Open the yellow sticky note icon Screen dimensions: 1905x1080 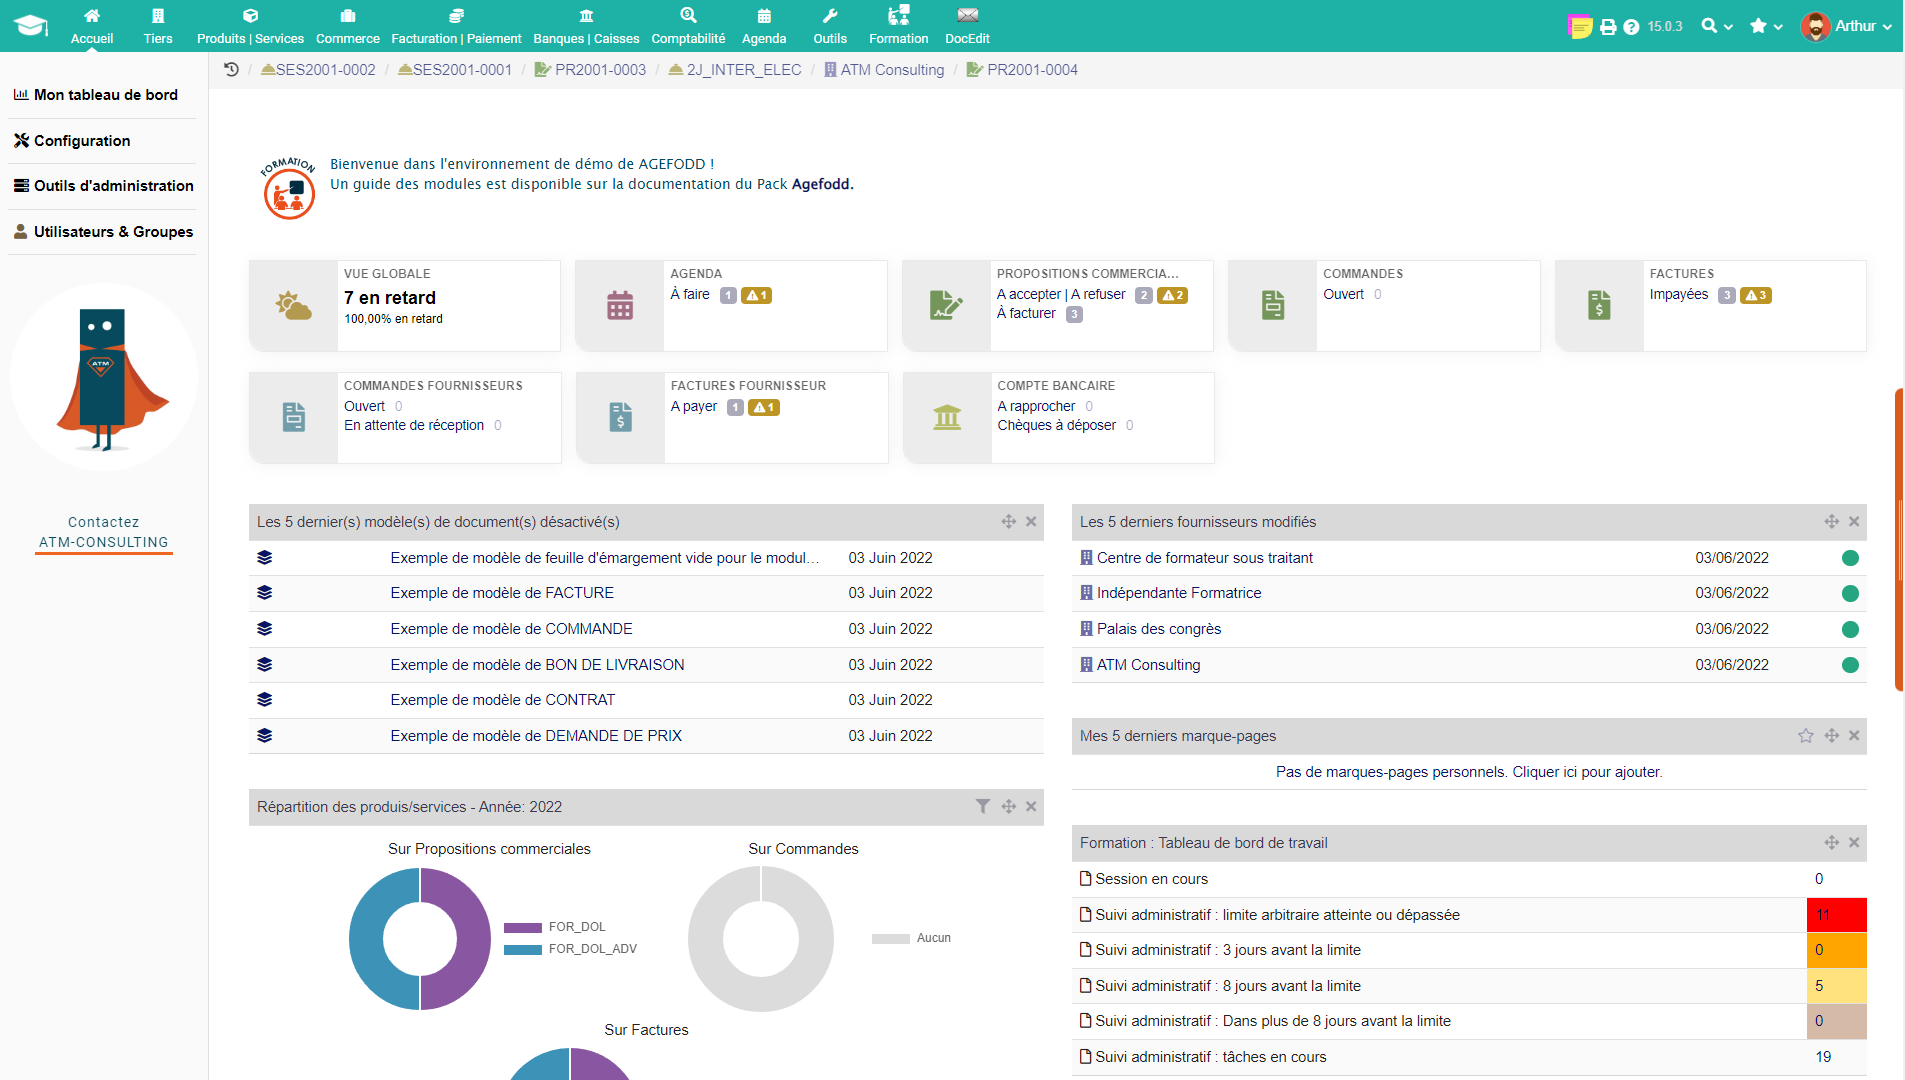1580,27
